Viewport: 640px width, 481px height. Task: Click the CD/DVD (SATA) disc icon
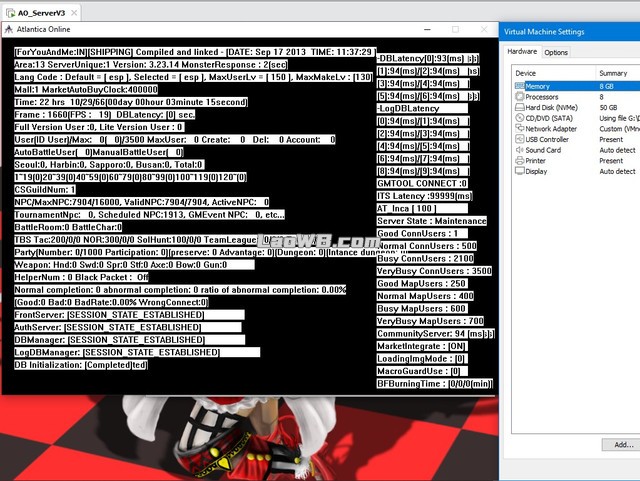tap(520, 118)
